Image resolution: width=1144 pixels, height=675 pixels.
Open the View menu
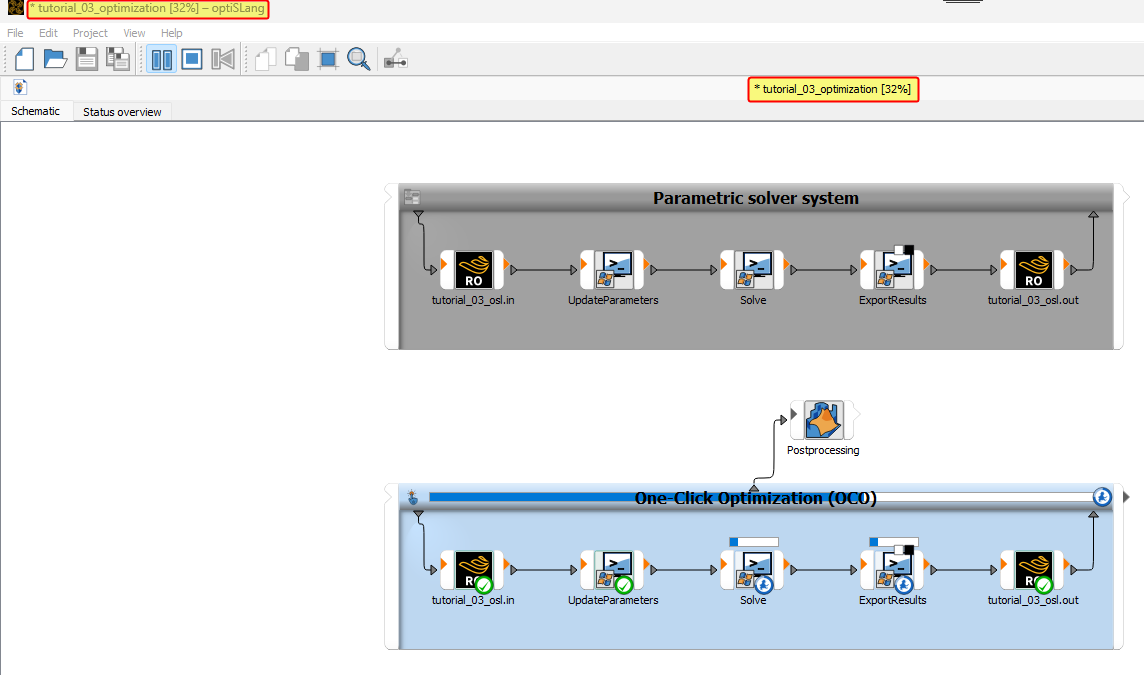click(134, 33)
